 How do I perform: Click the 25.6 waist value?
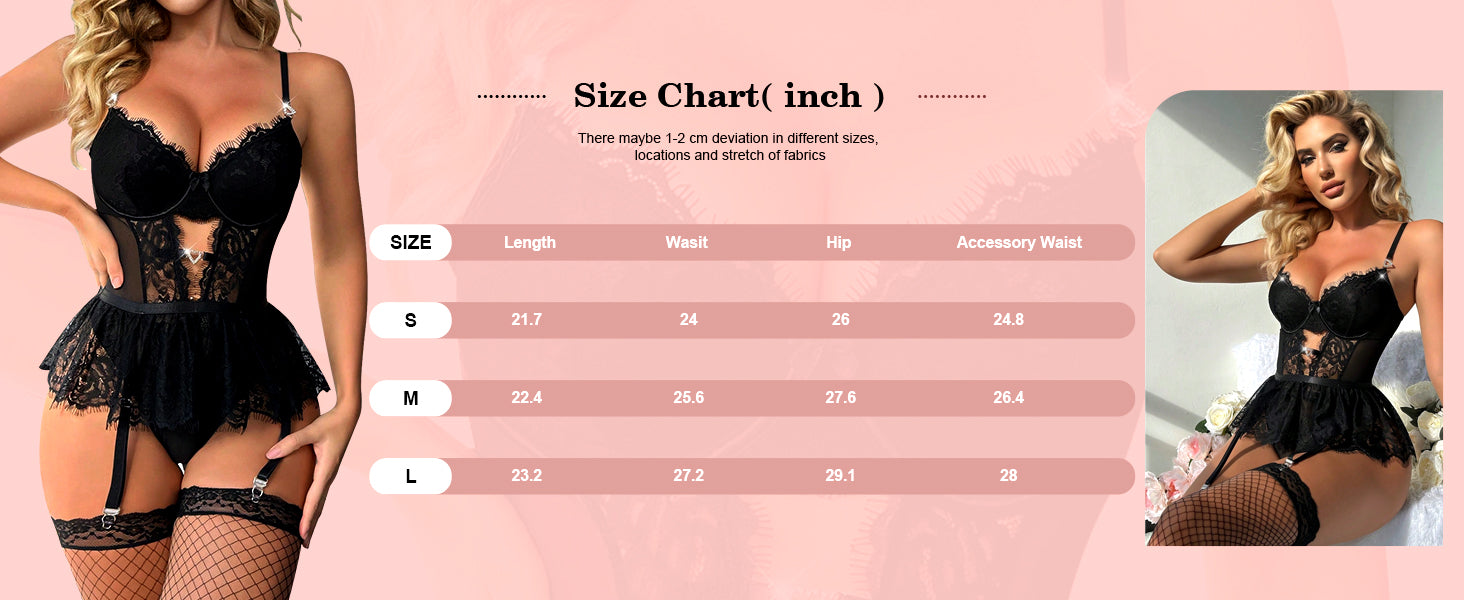tap(688, 398)
